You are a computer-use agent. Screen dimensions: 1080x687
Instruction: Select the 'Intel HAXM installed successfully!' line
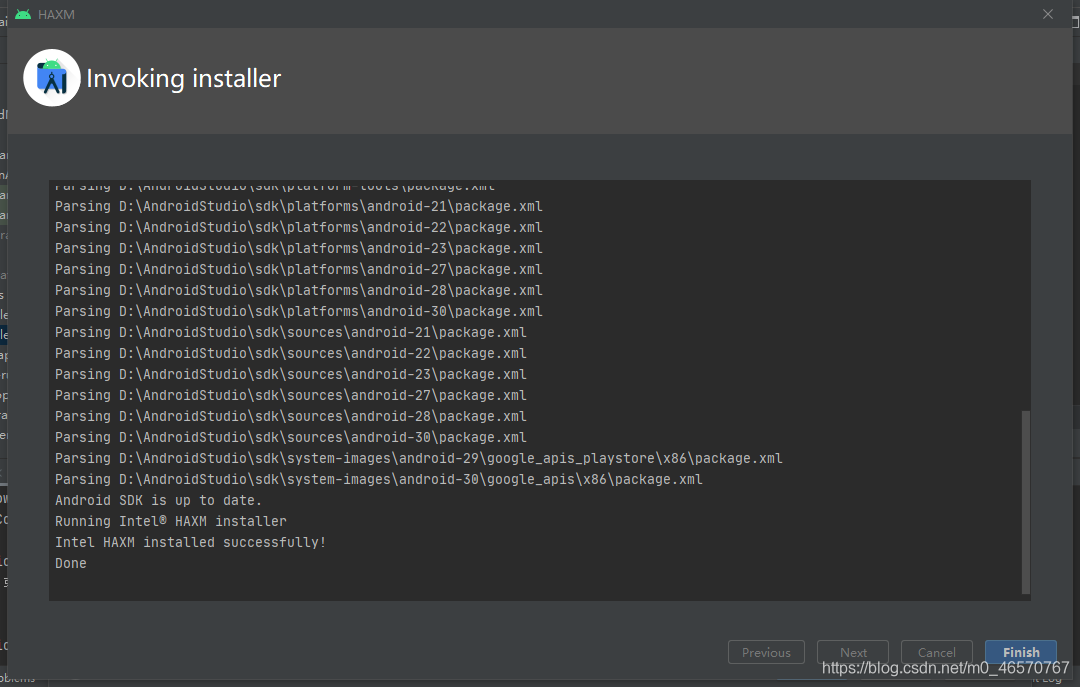pyautogui.click(x=190, y=542)
